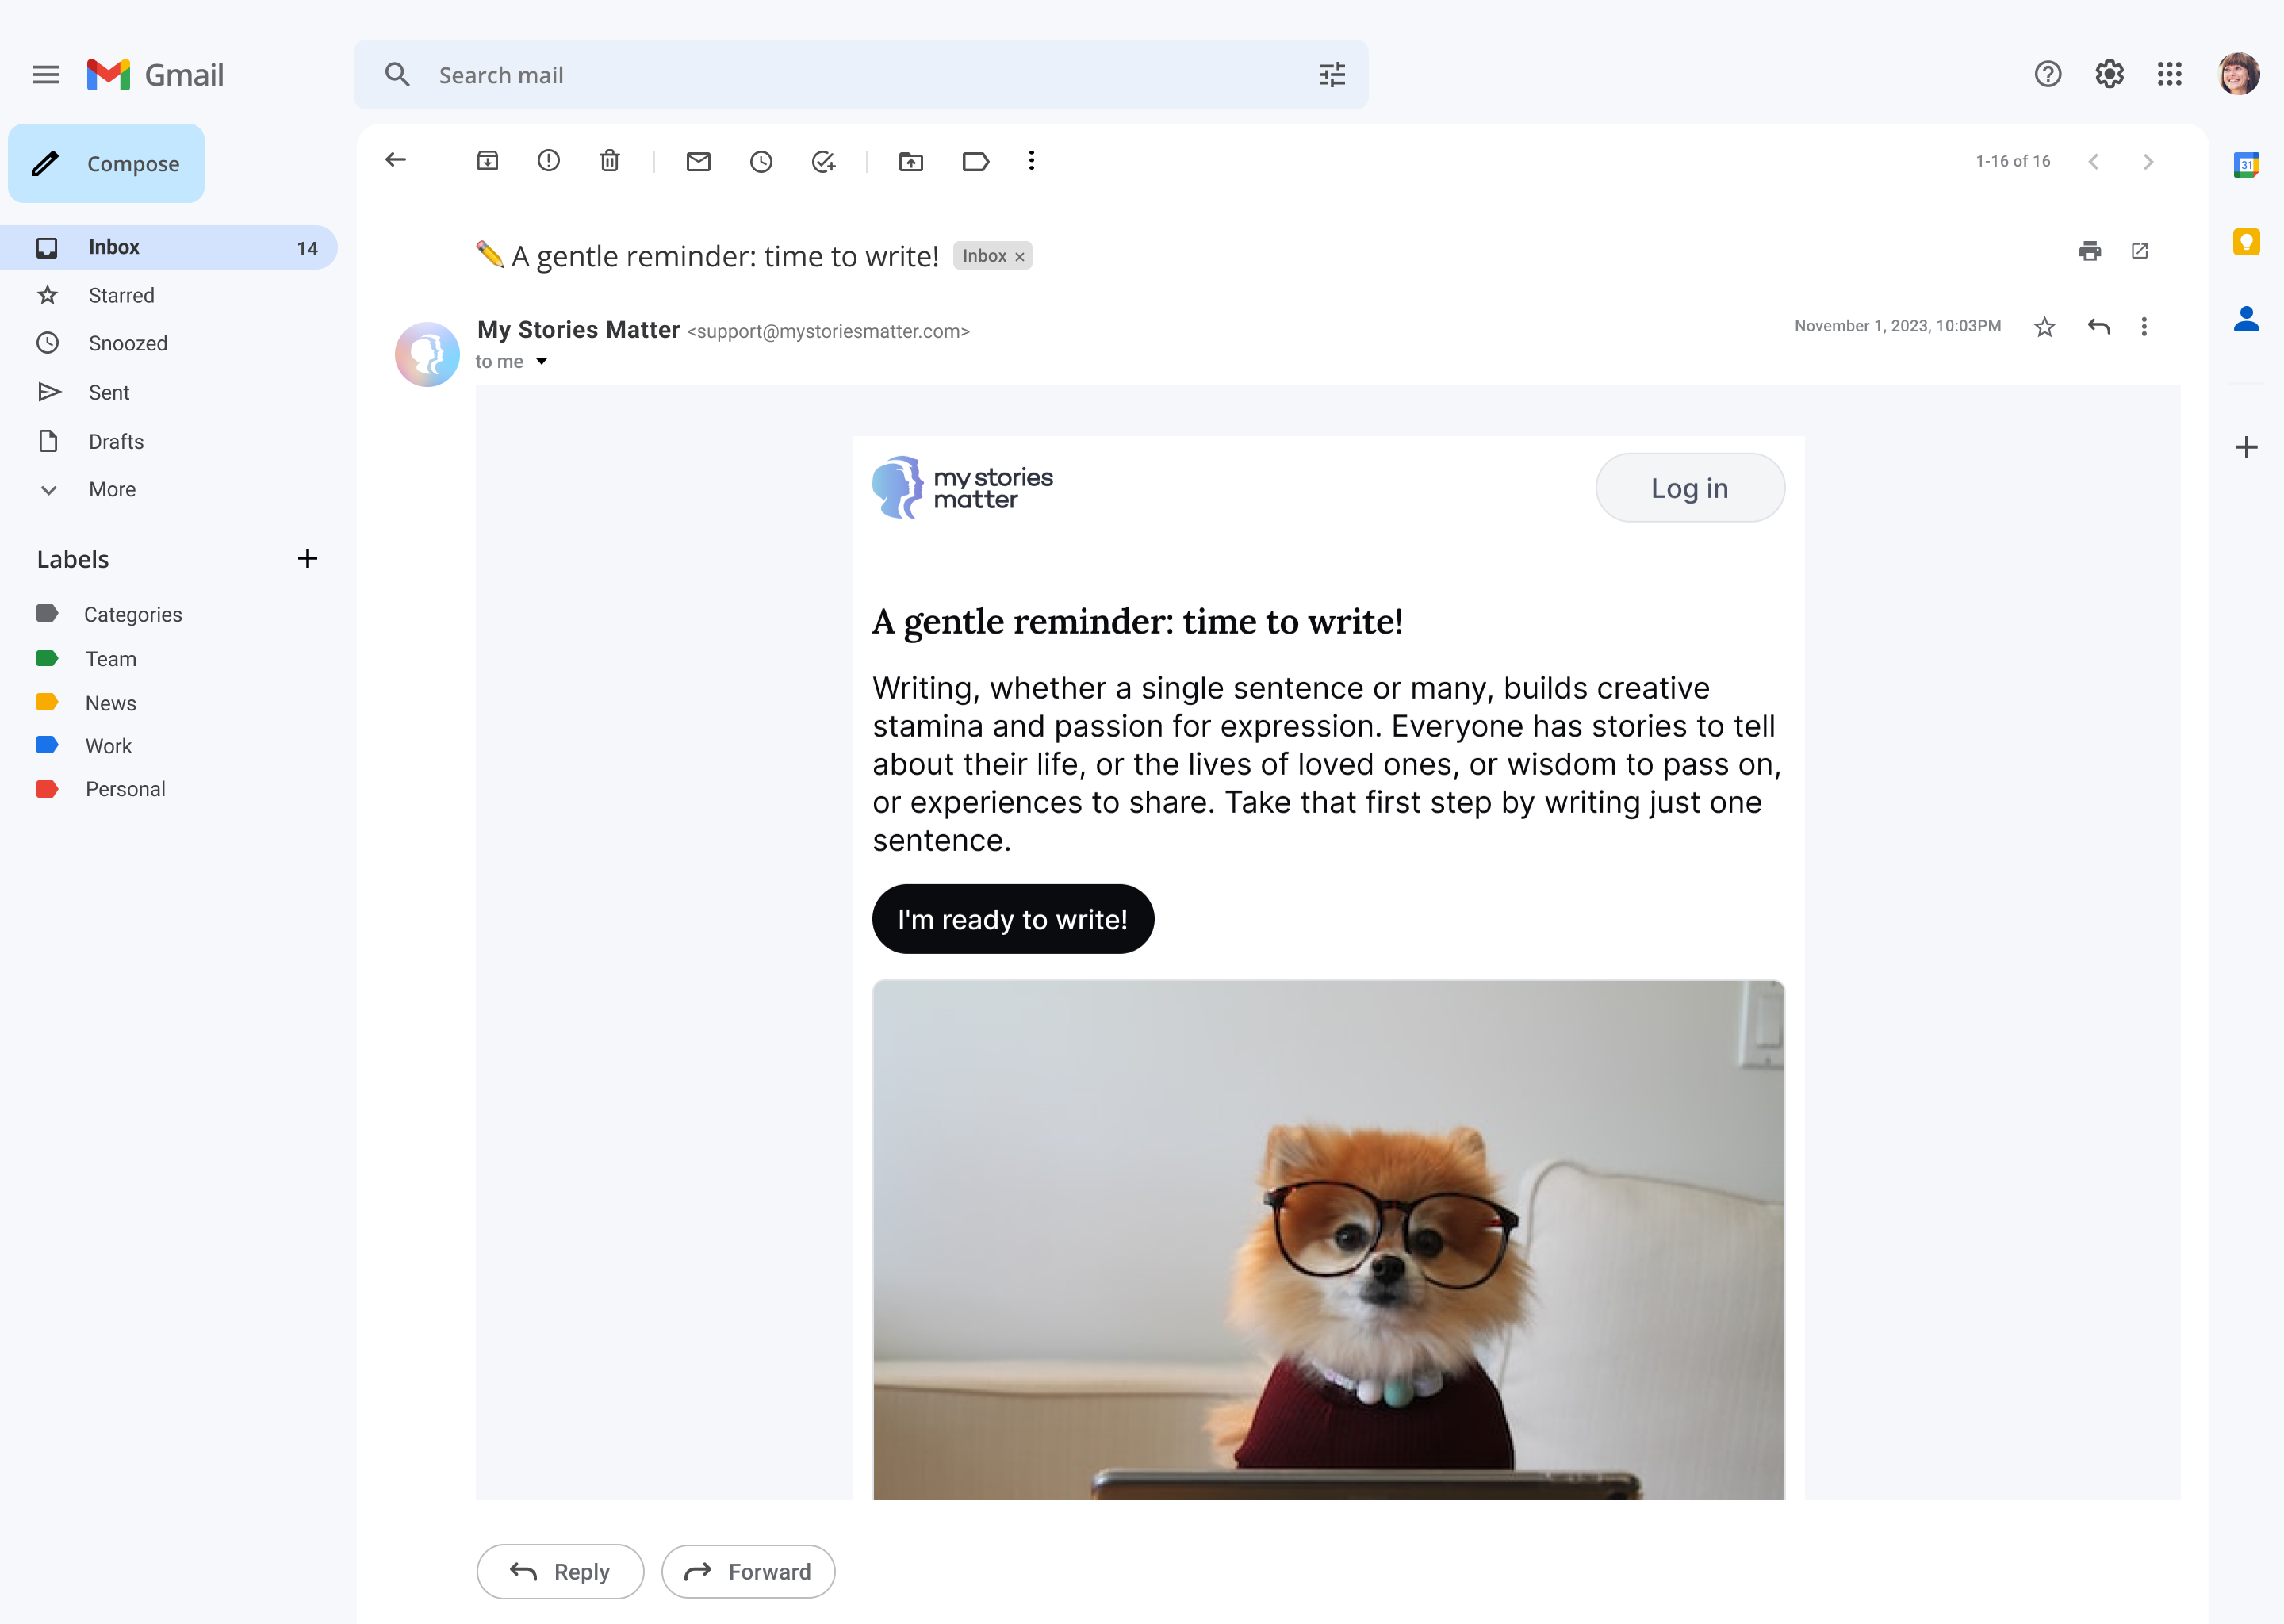Click the Move to inbox icon
2284x1624 pixels.
pos(910,162)
